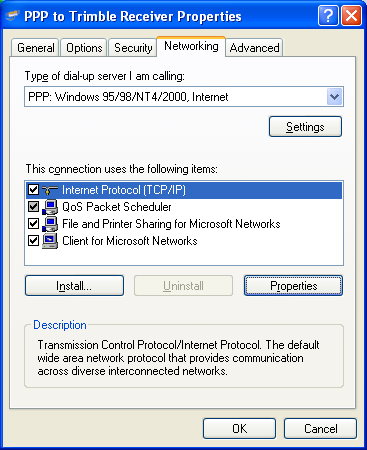
Task: Switch to the General tab
Action: tap(35, 48)
